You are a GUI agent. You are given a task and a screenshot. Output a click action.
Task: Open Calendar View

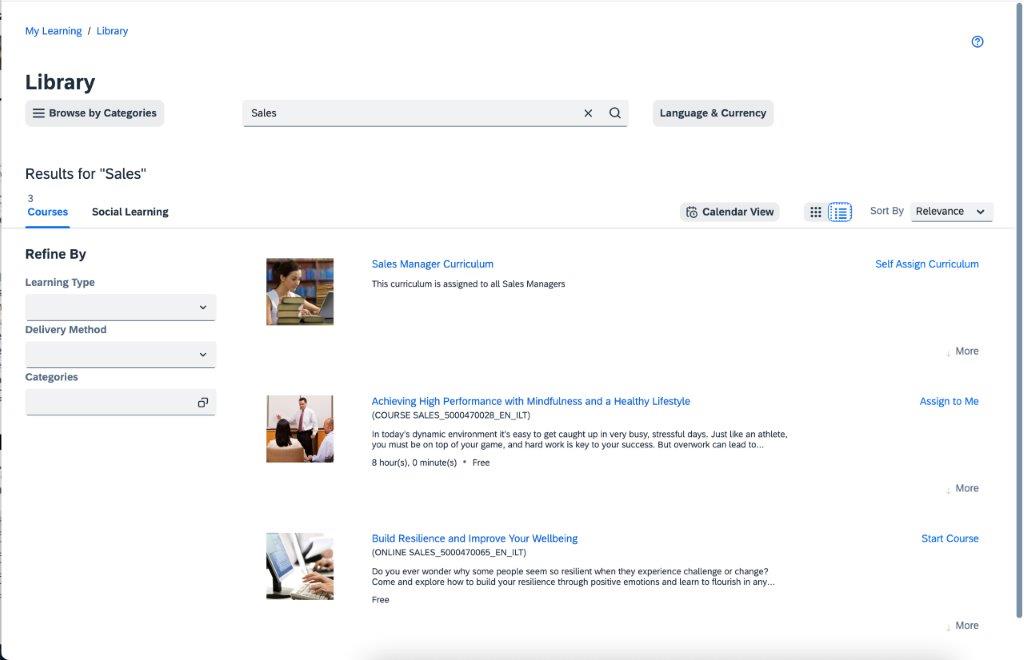pos(729,212)
